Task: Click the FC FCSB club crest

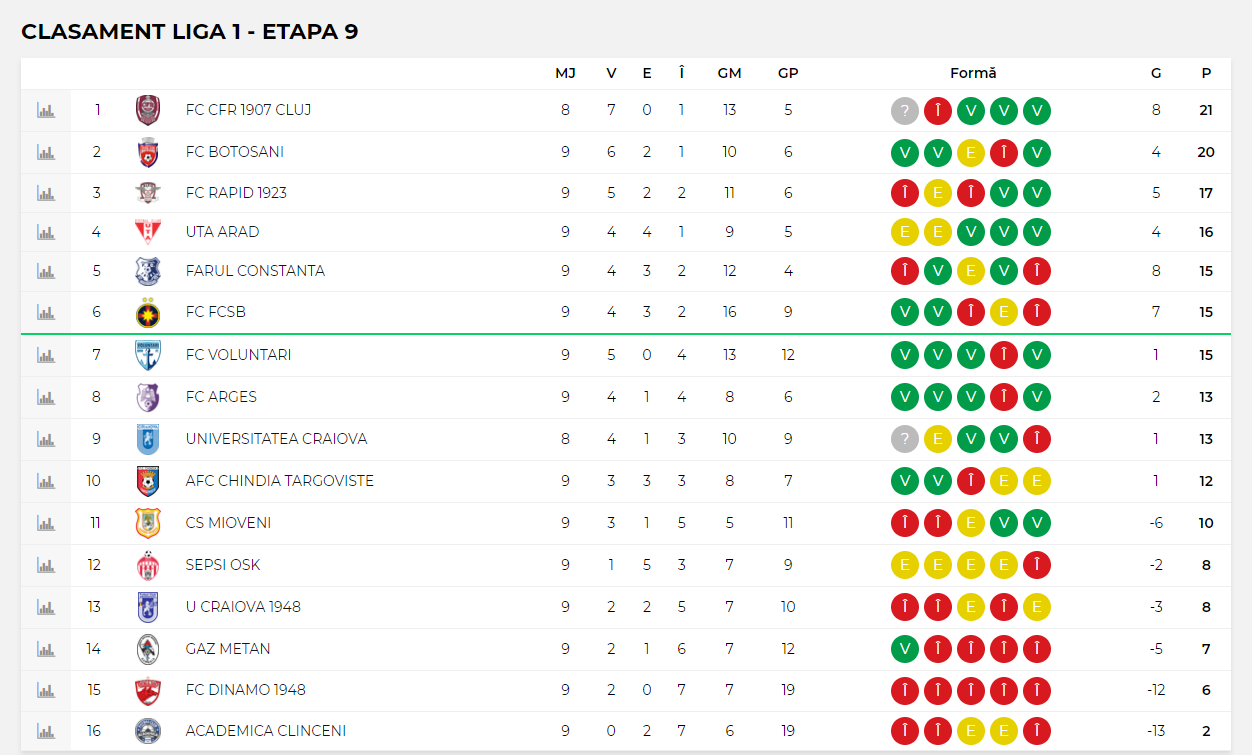Action: [x=148, y=313]
